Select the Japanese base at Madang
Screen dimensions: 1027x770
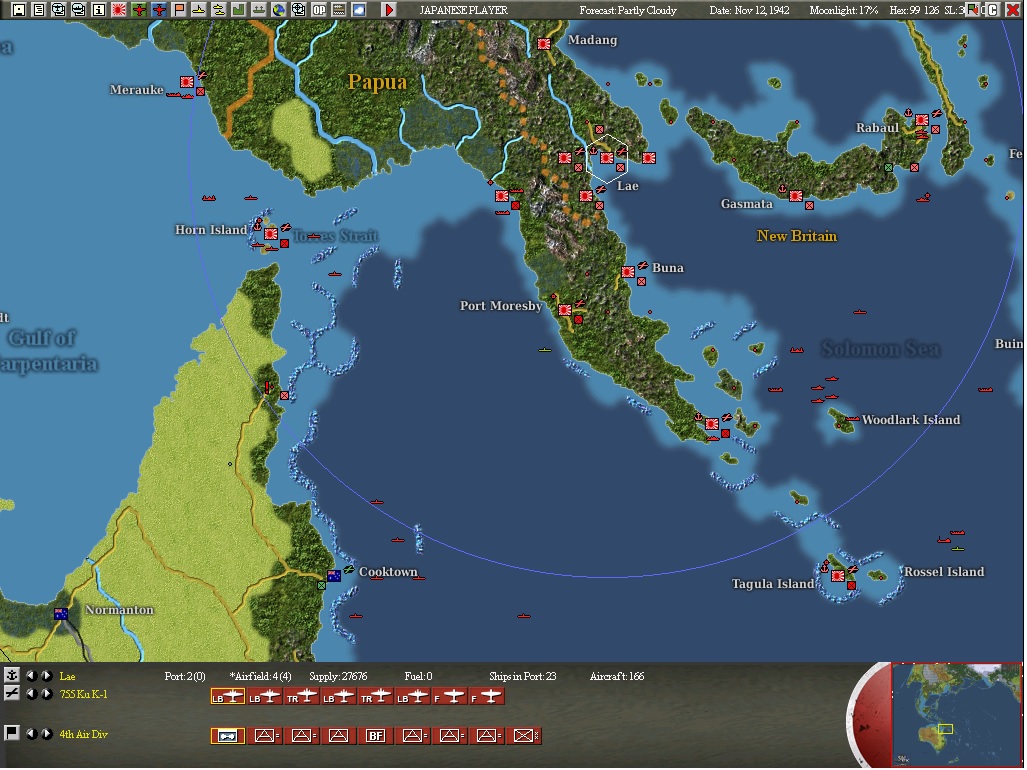[544, 44]
